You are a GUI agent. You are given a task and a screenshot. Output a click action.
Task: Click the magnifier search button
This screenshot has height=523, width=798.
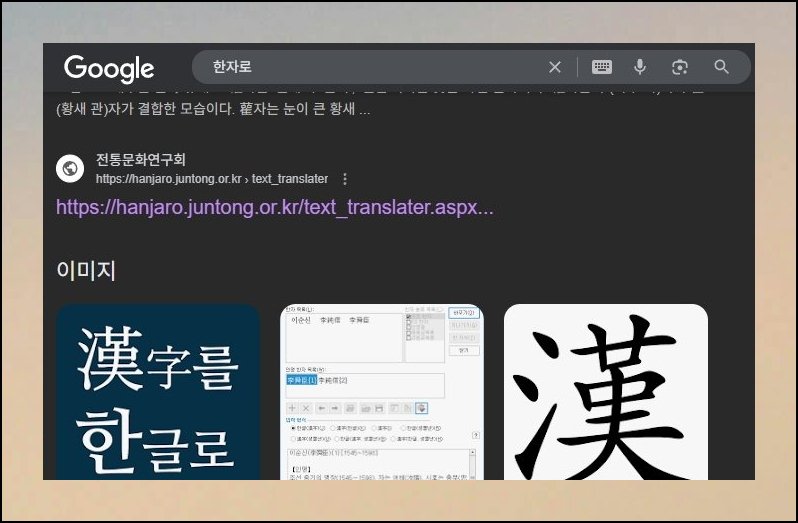pos(721,67)
